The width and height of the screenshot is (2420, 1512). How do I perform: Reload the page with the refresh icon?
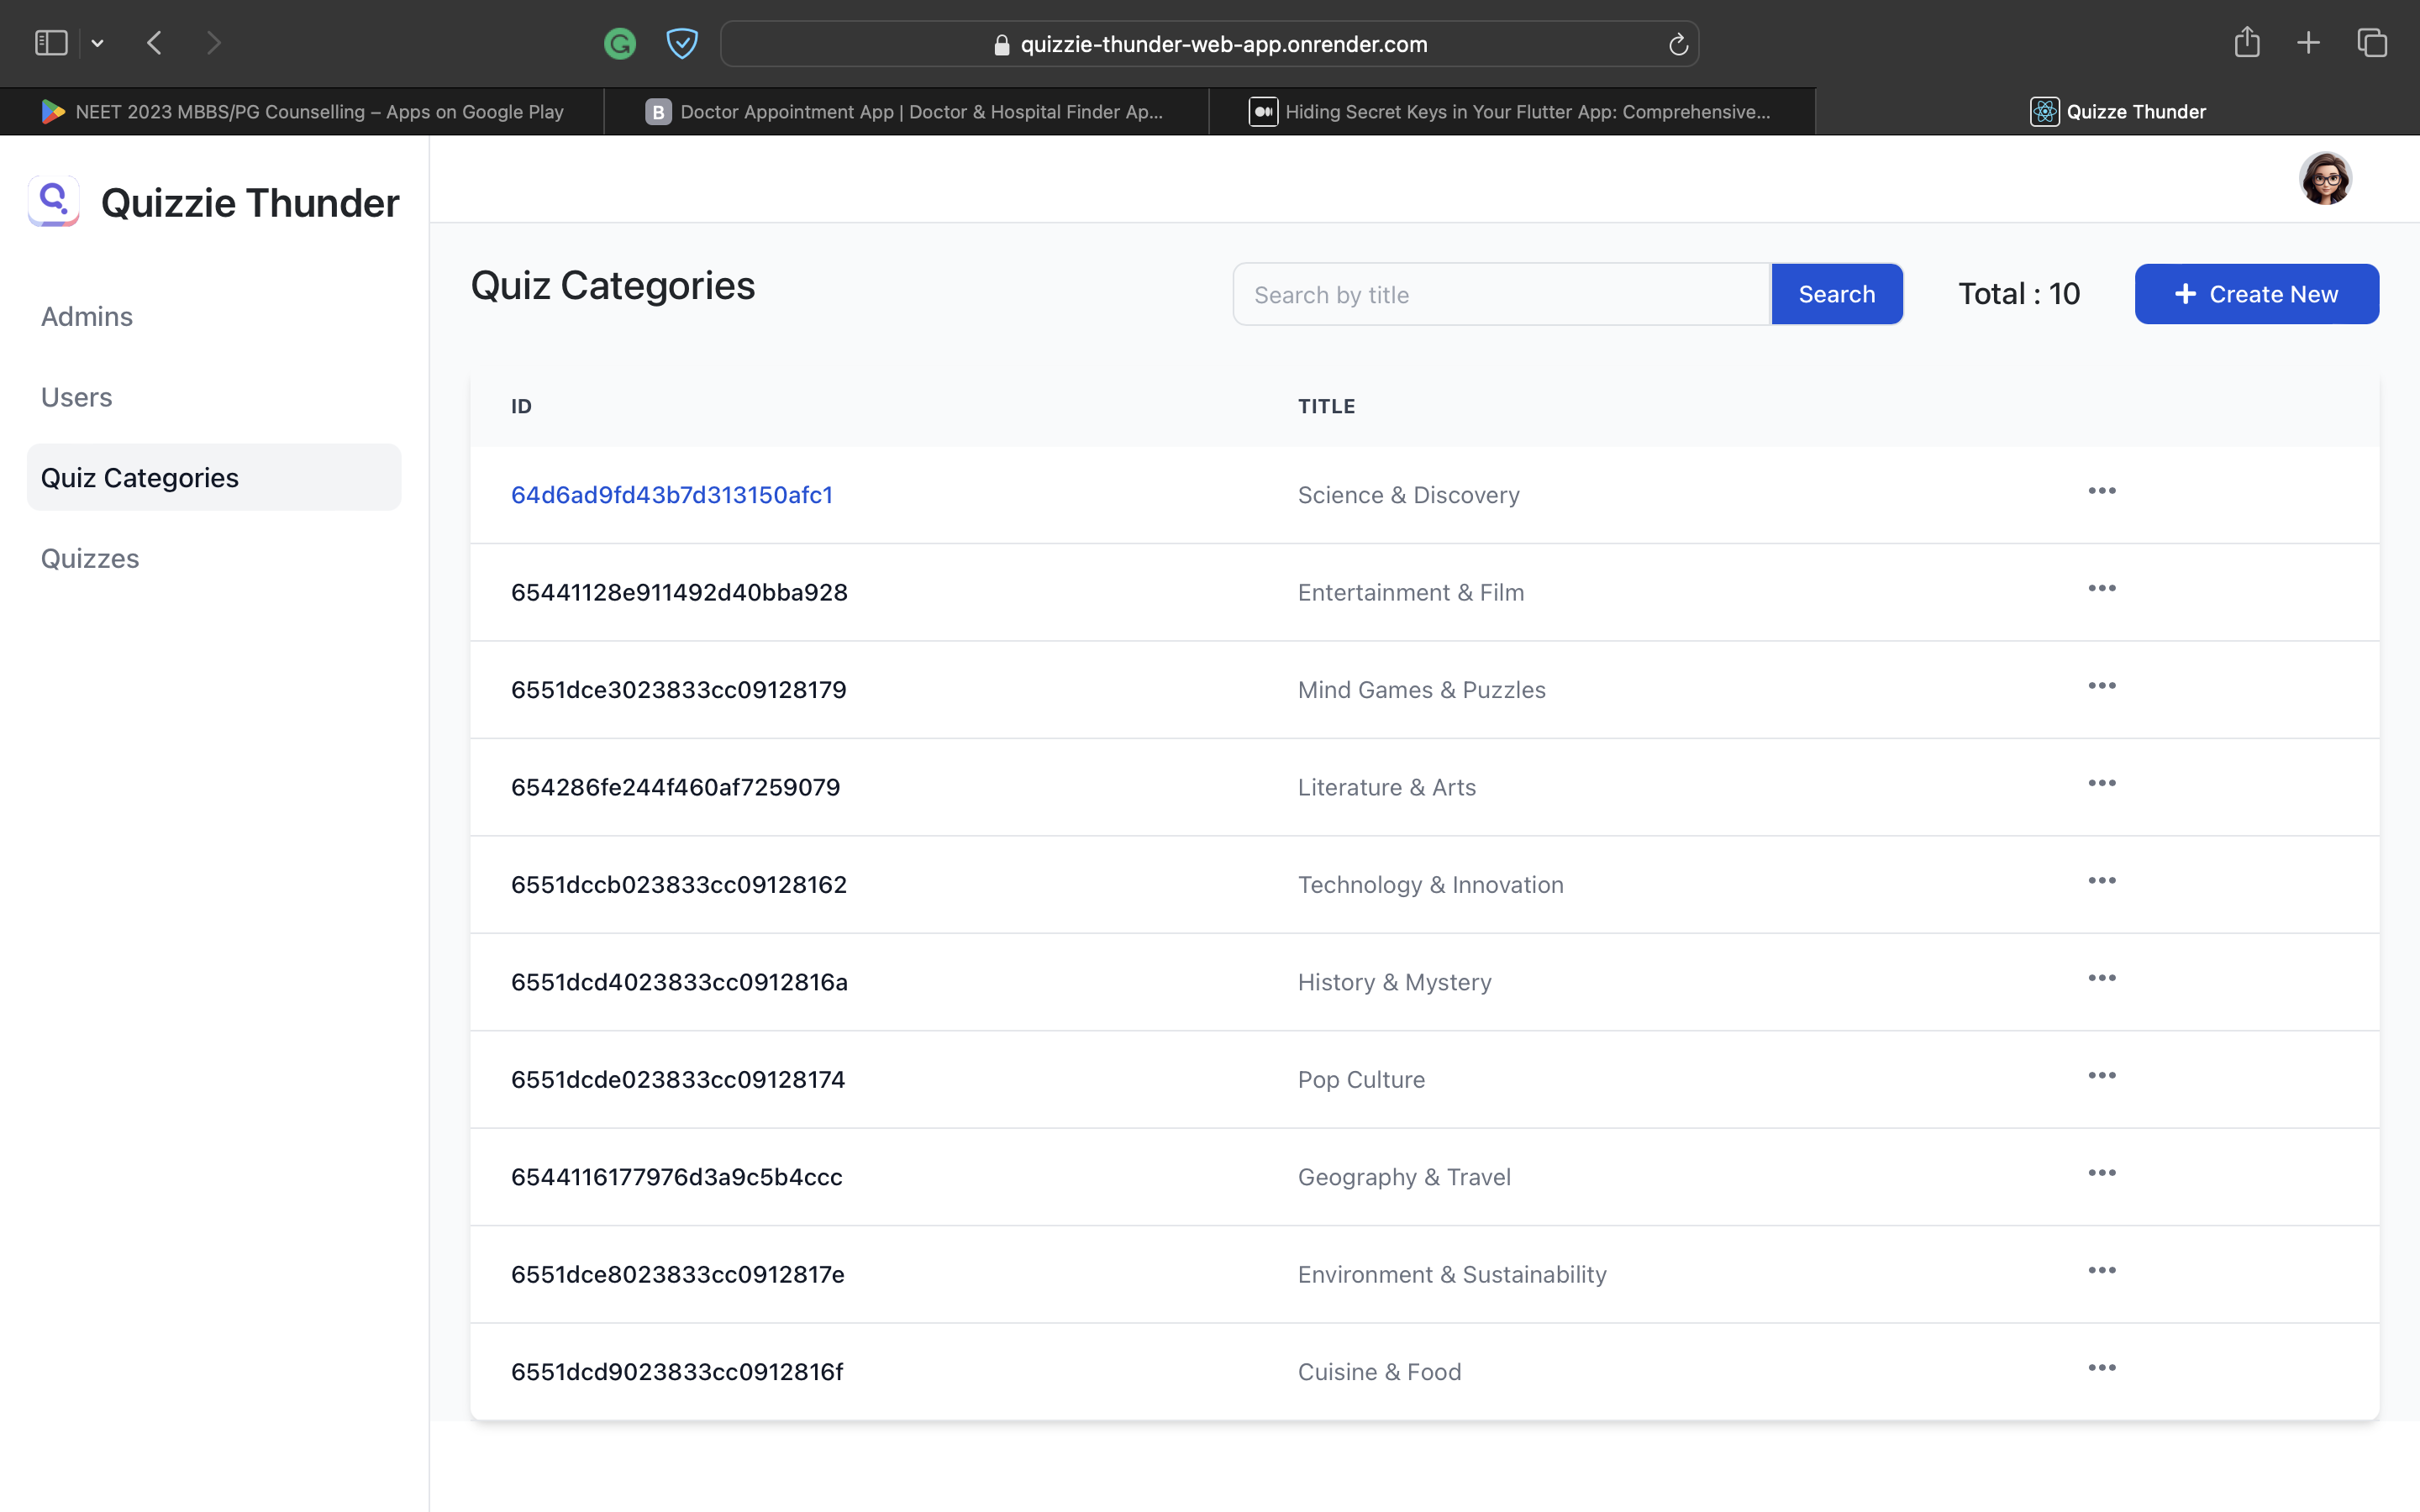[1676, 43]
